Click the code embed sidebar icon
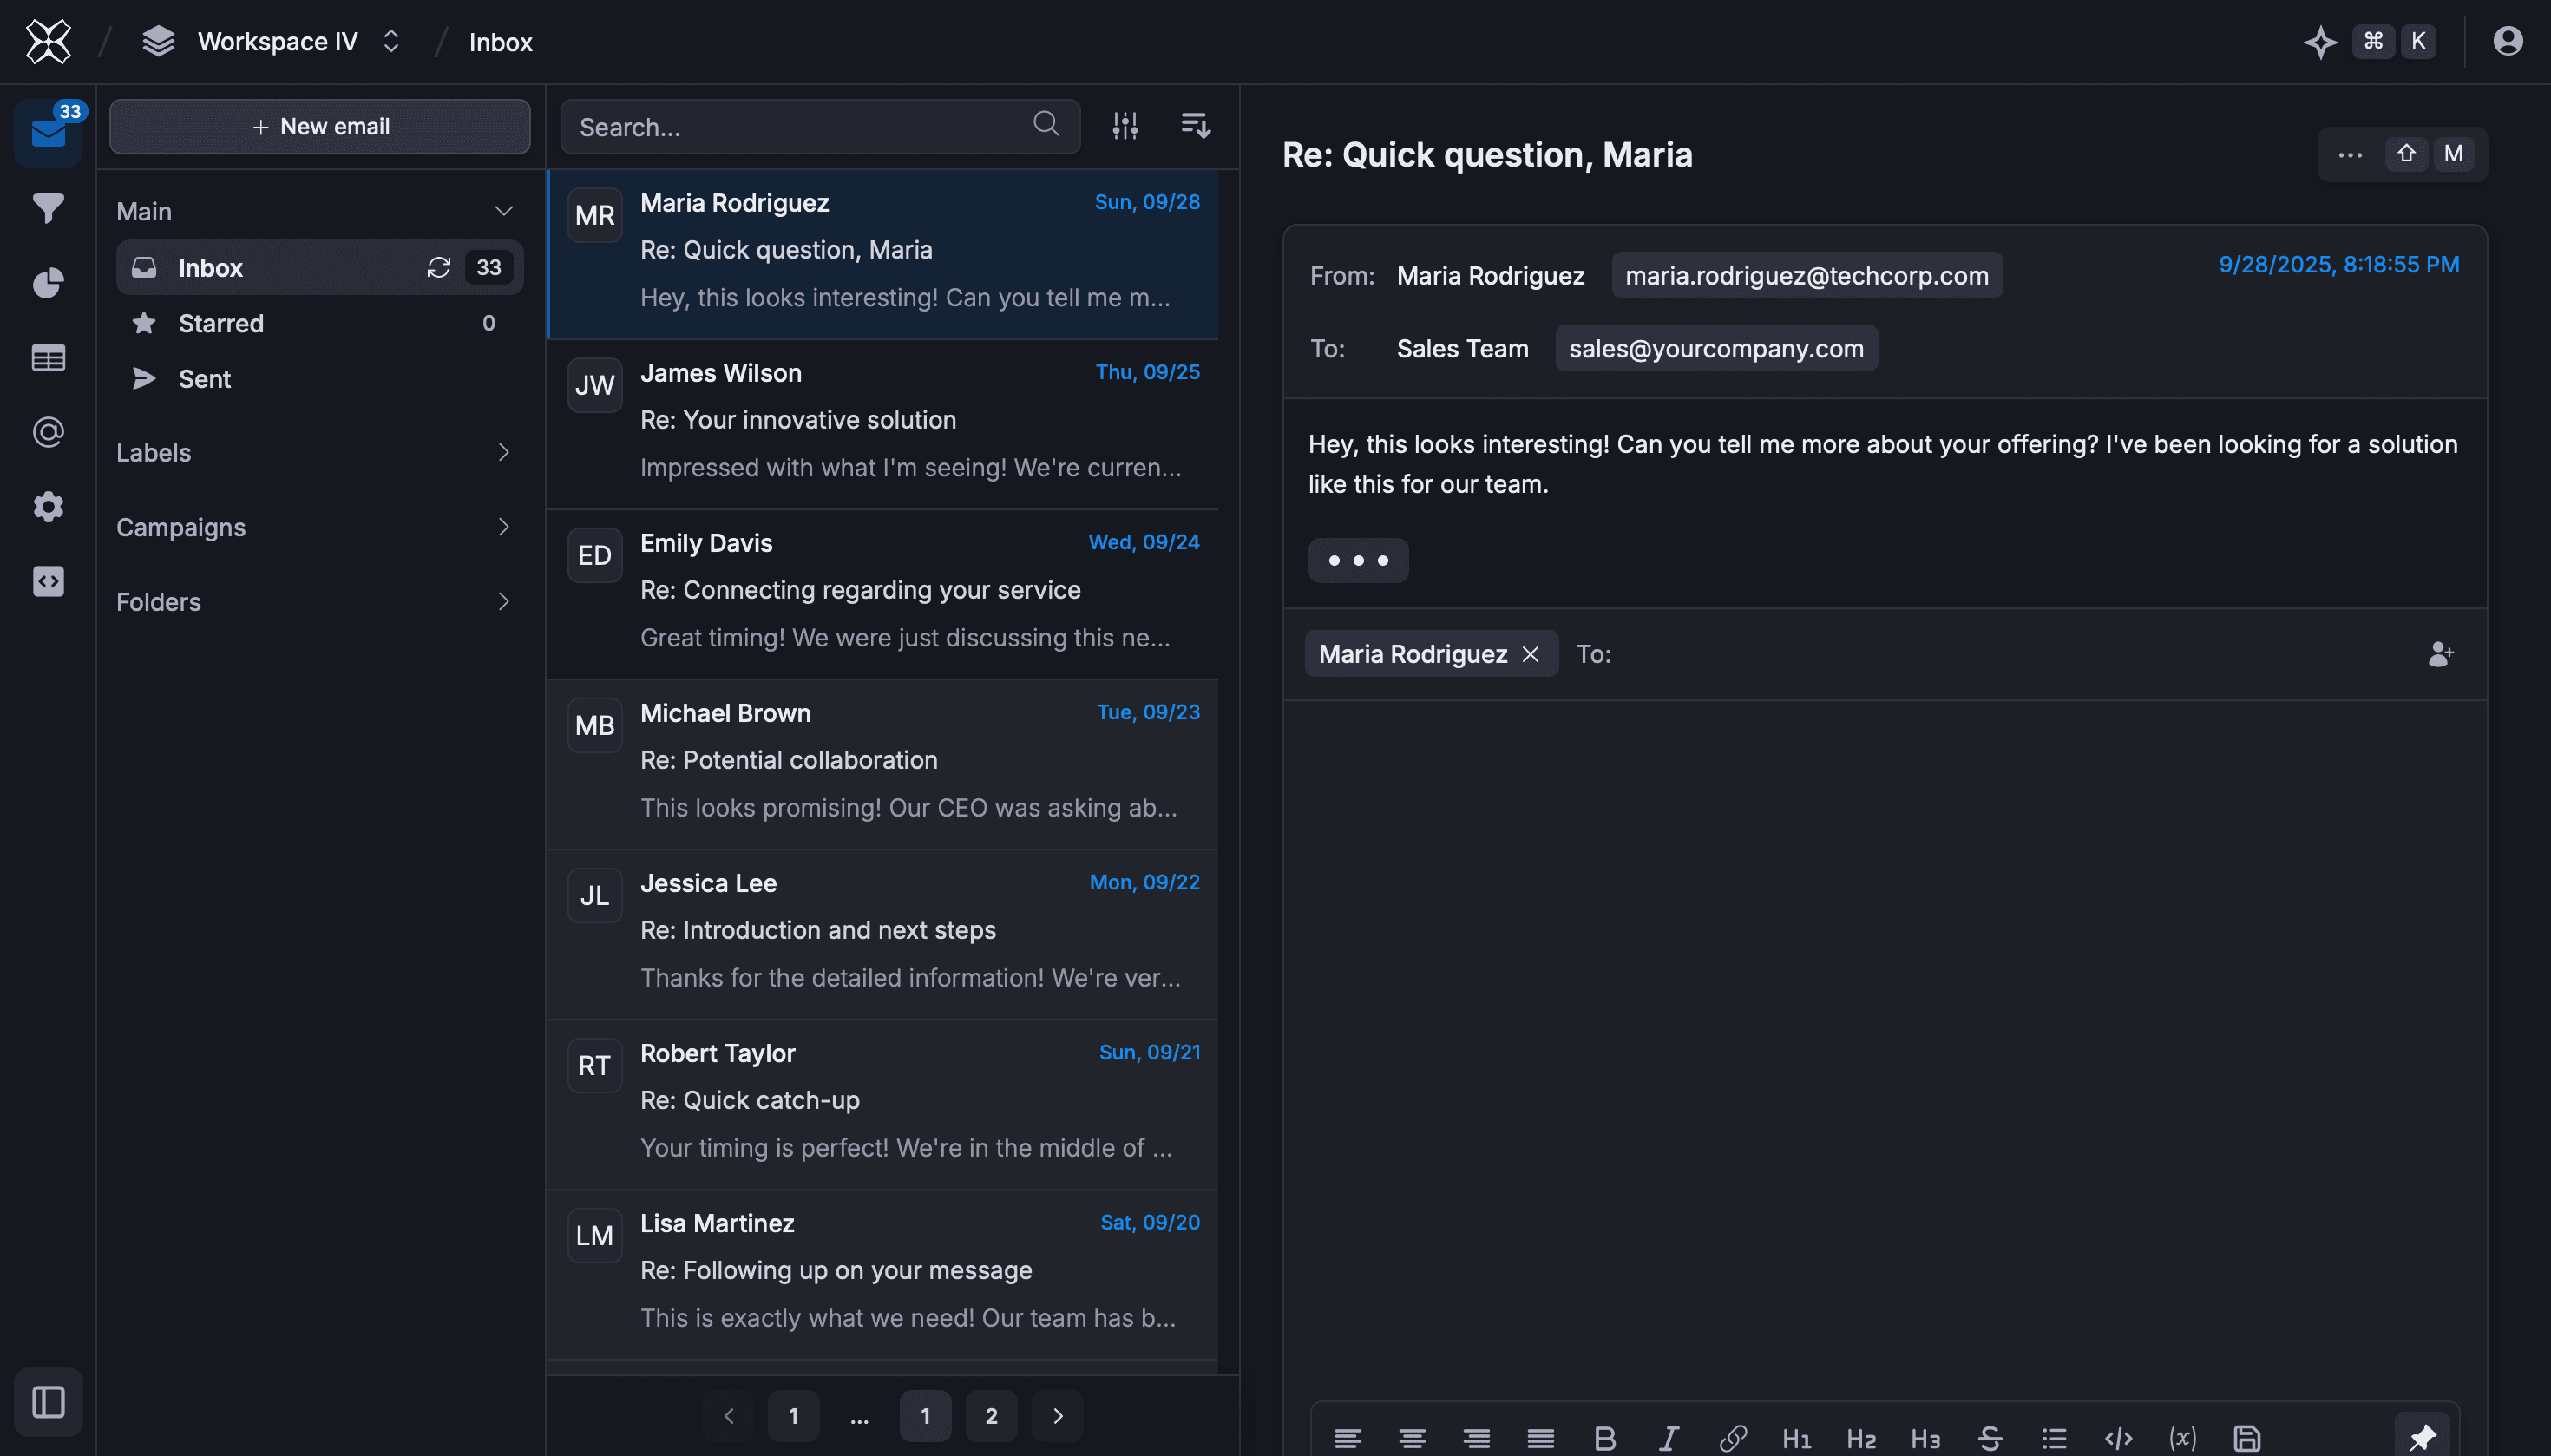Screen dimensions: 2551x1456 tap(48, 581)
